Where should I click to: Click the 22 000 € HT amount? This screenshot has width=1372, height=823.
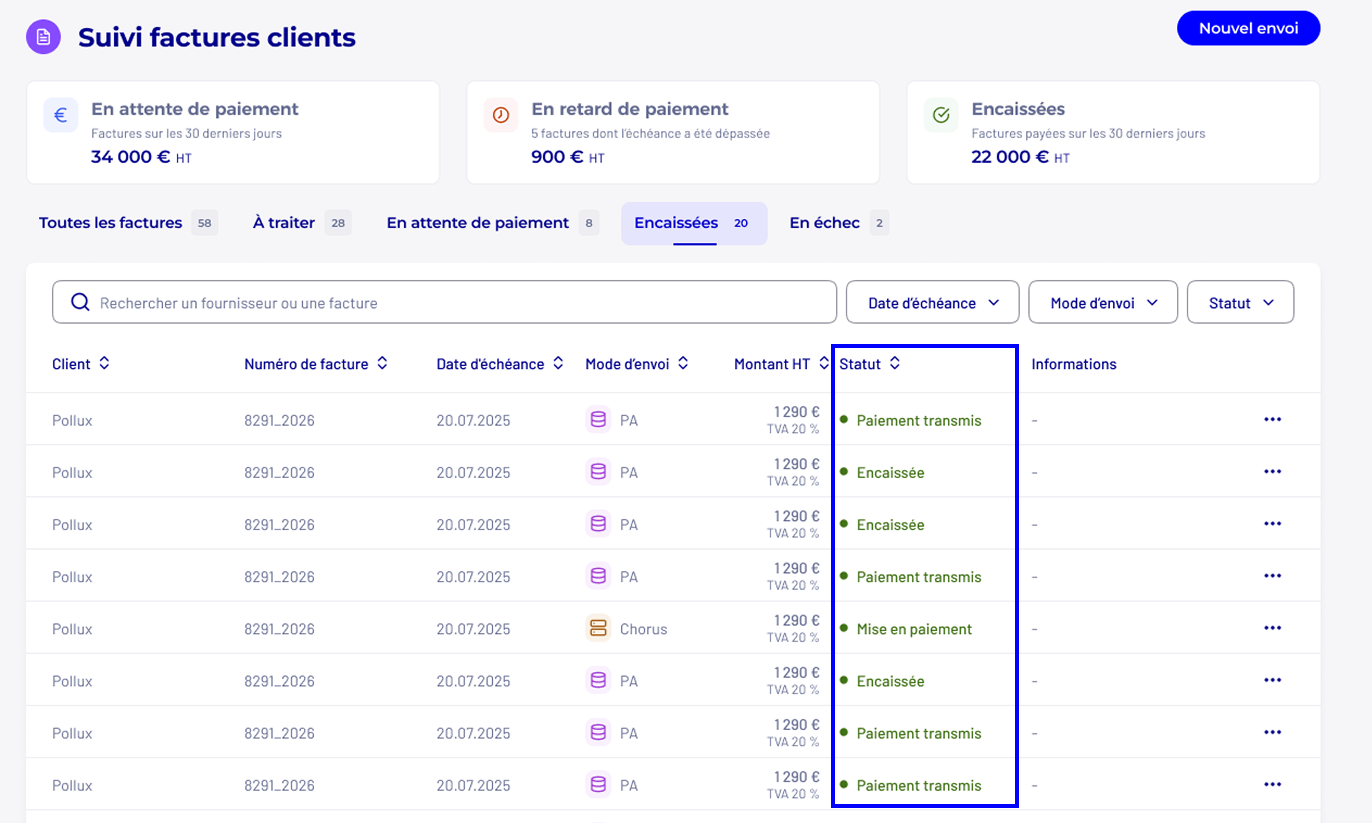[x=1020, y=157]
